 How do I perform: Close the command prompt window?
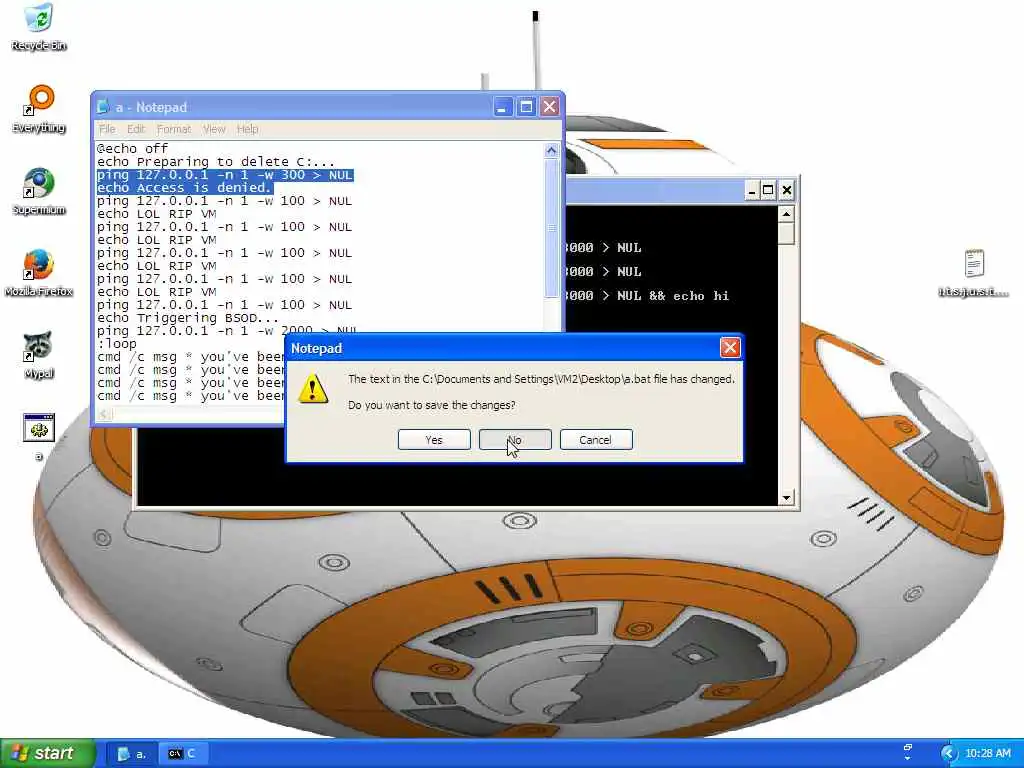(787, 191)
